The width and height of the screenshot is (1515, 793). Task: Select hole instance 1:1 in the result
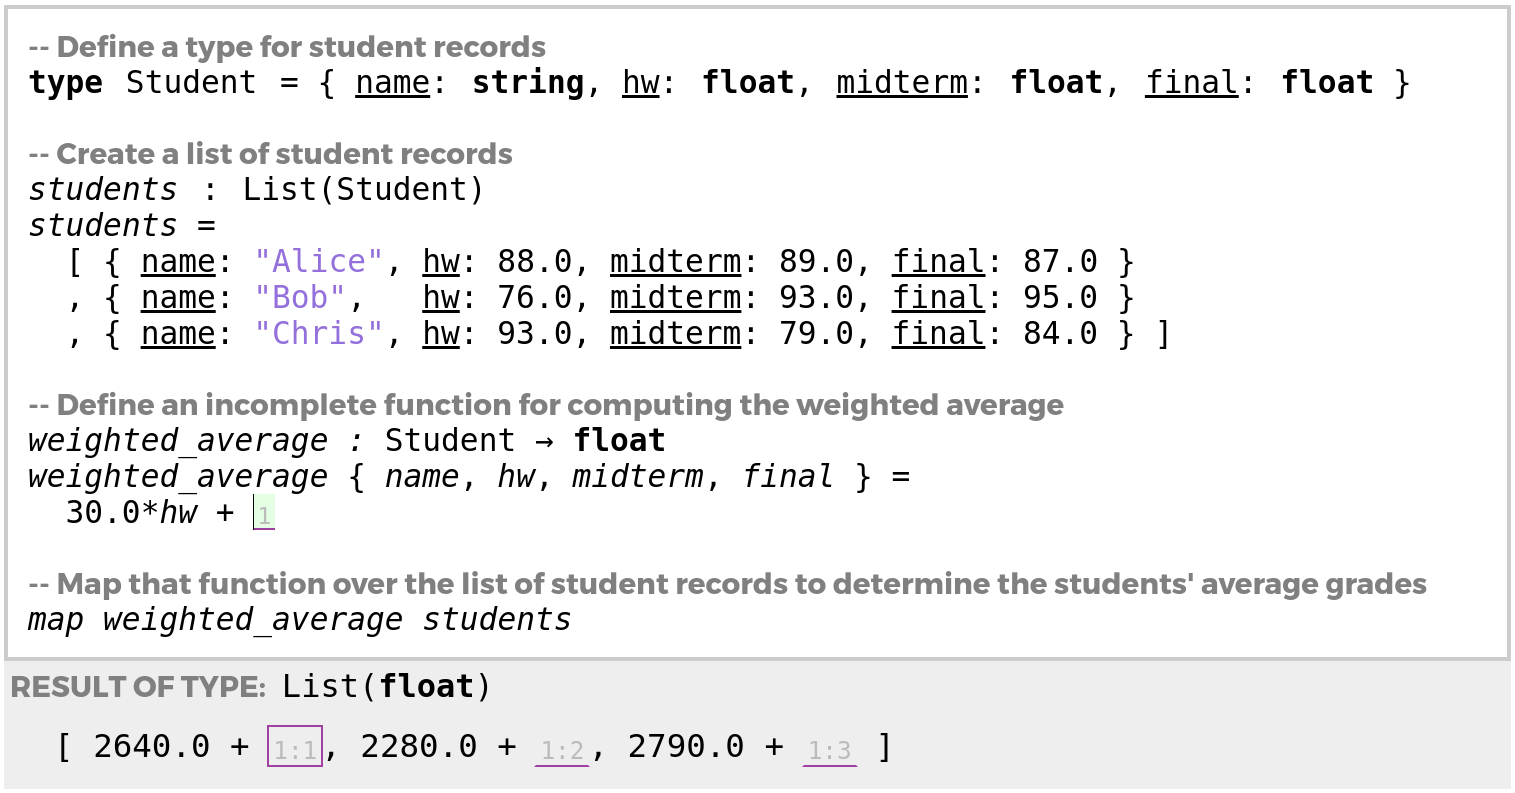[x=295, y=748]
